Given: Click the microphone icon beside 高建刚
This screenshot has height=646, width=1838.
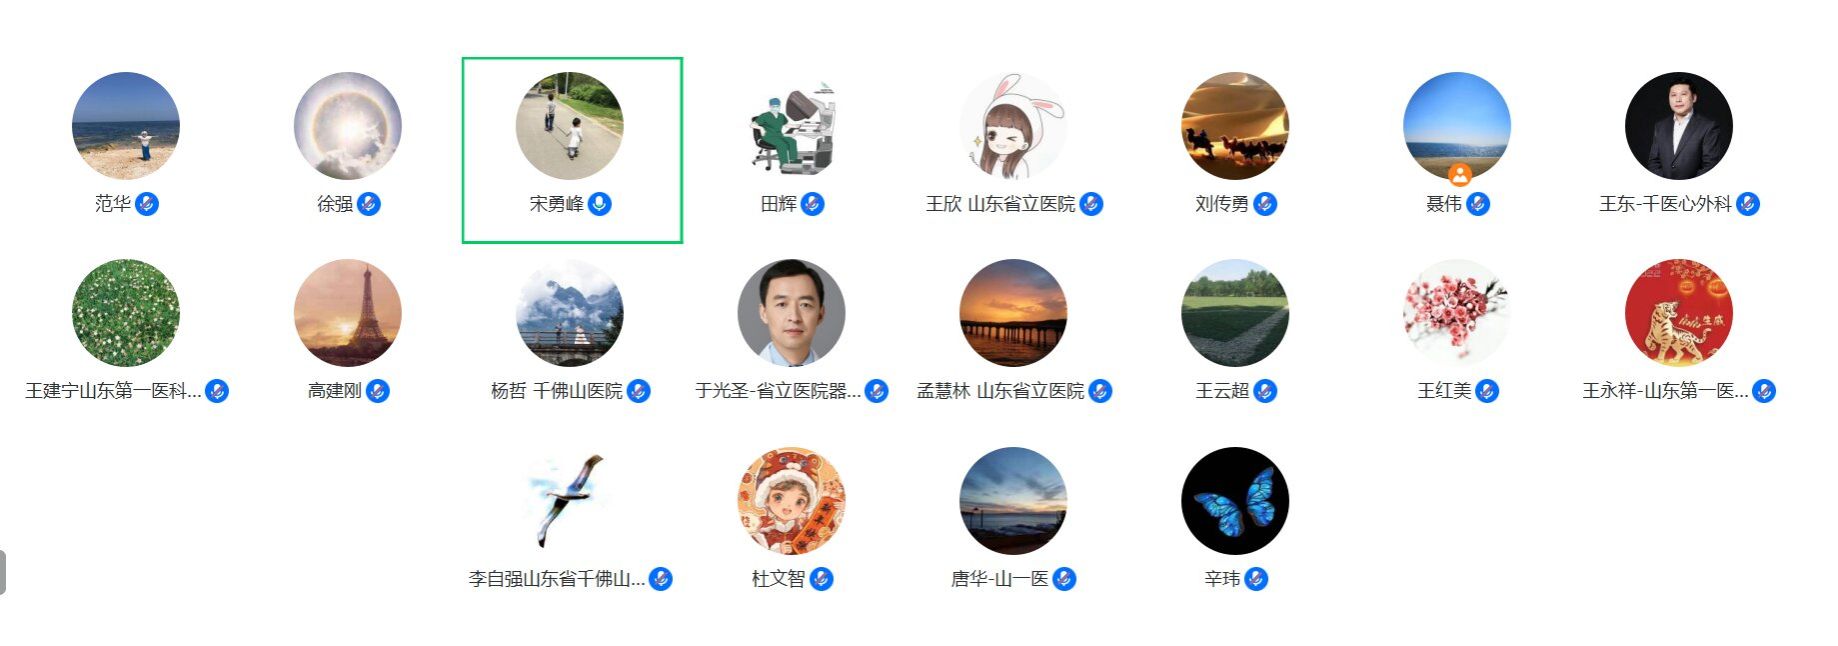Looking at the screenshot, I should click(x=378, y=391).
